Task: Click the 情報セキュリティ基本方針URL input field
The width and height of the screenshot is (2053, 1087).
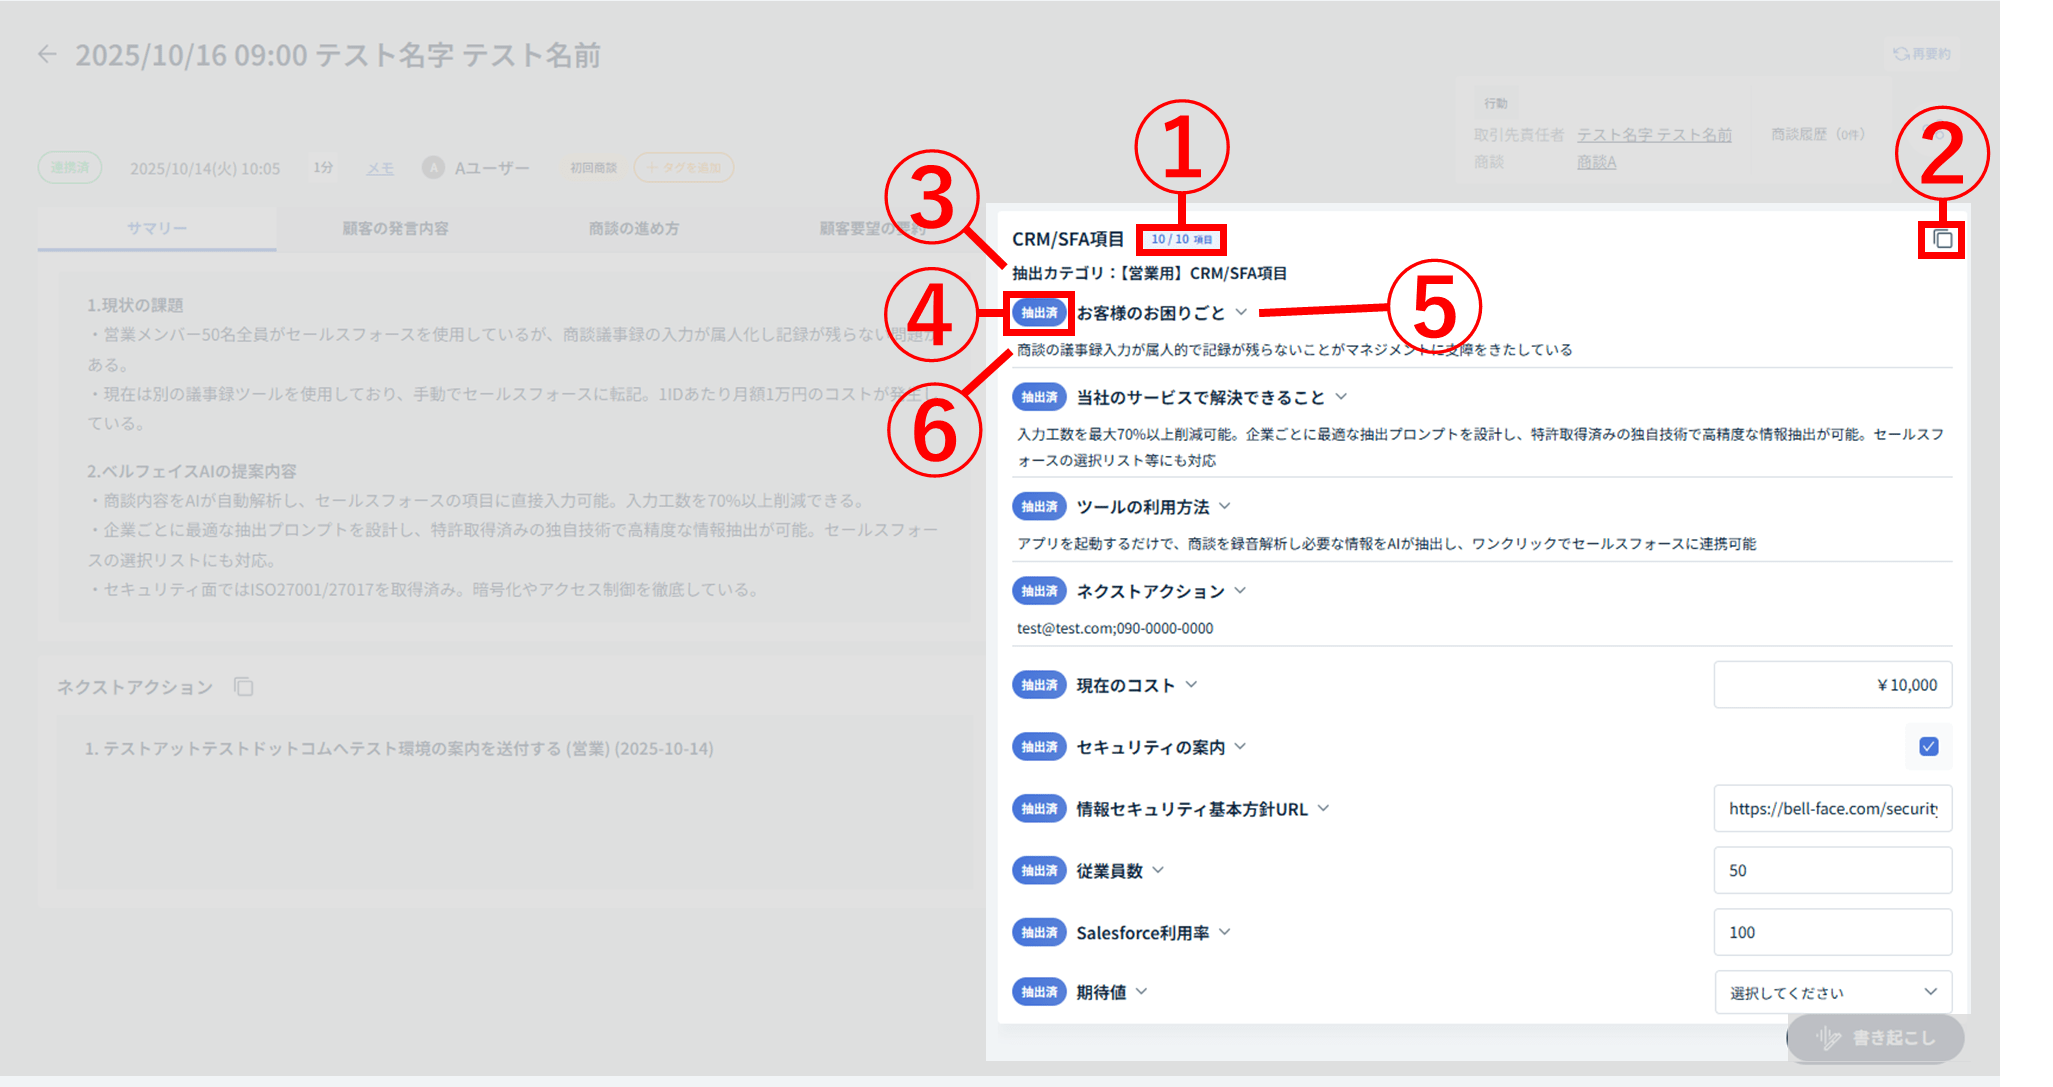Action: click(1832, 809)
